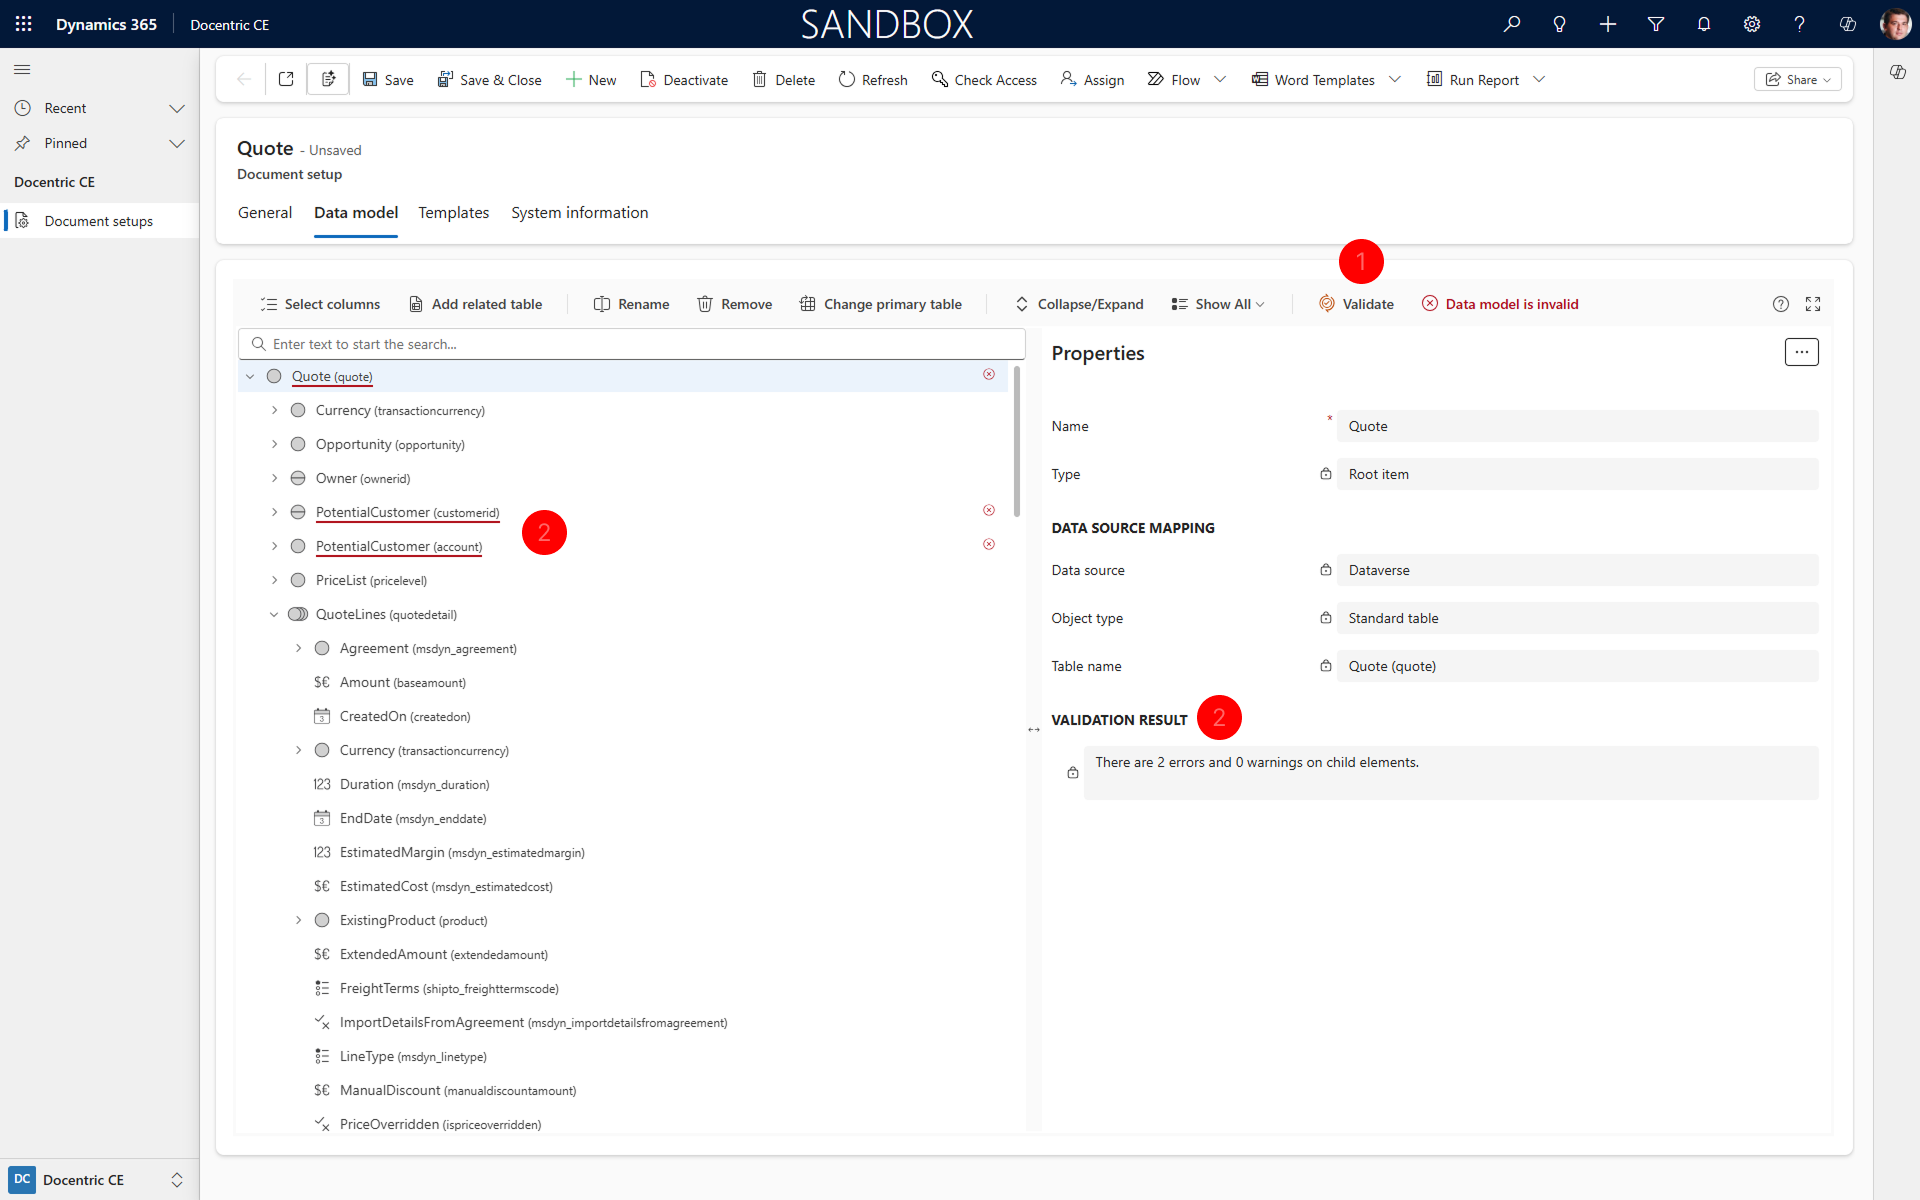1920x1200 pixels.
Task: Open the search magnifier in top bar
Action: [x=1511, y=24]
